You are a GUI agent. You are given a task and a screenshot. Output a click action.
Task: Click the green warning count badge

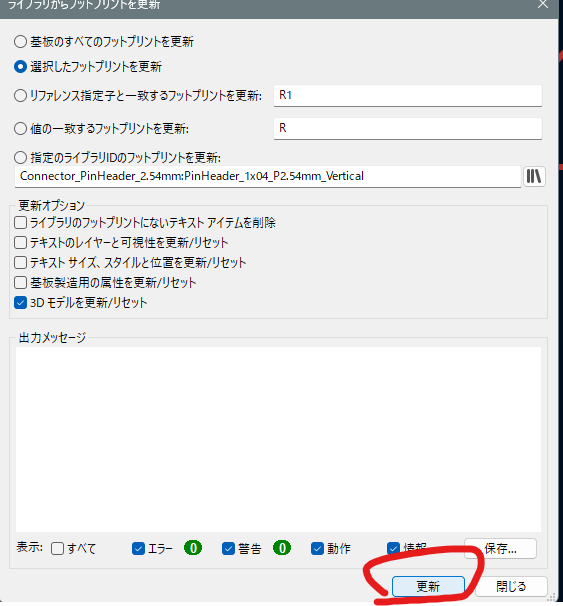click(x=282, y=548)
